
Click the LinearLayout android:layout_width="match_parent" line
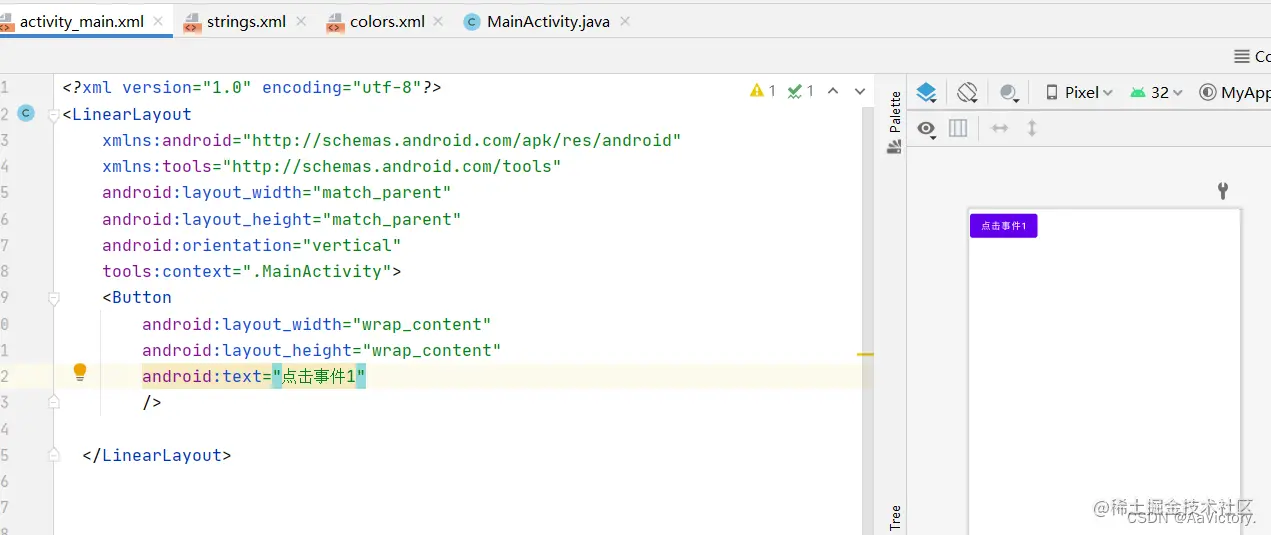[276, 192]
